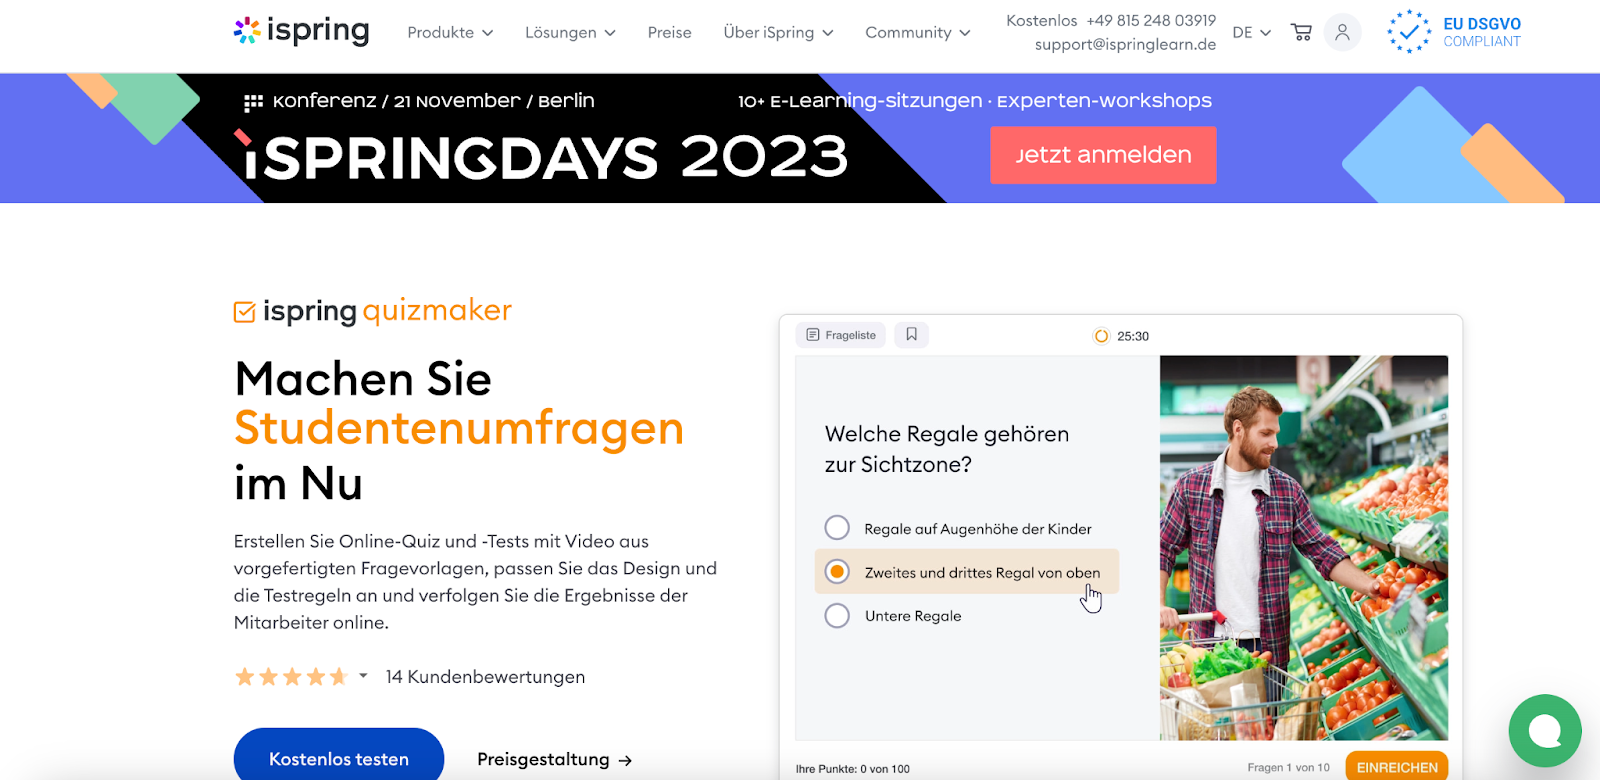Select radio option Regale auf Augenhöhe der Kinder

(837, 528)
